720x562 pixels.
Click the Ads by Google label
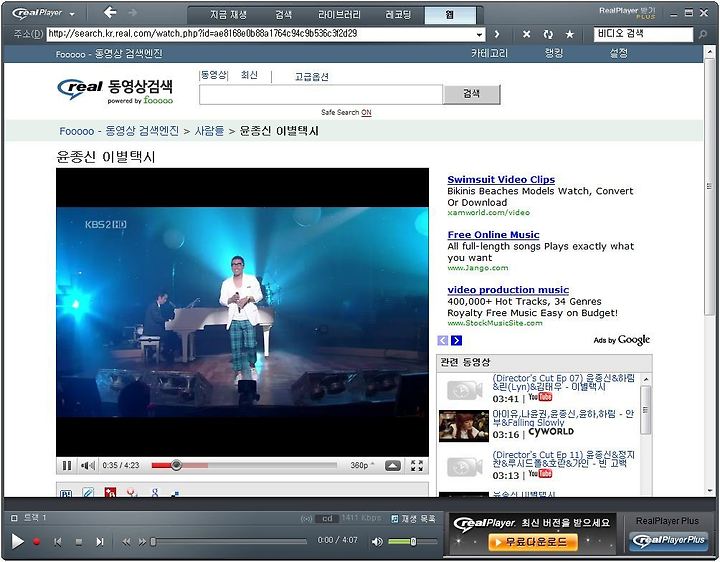tap(622, 340)
